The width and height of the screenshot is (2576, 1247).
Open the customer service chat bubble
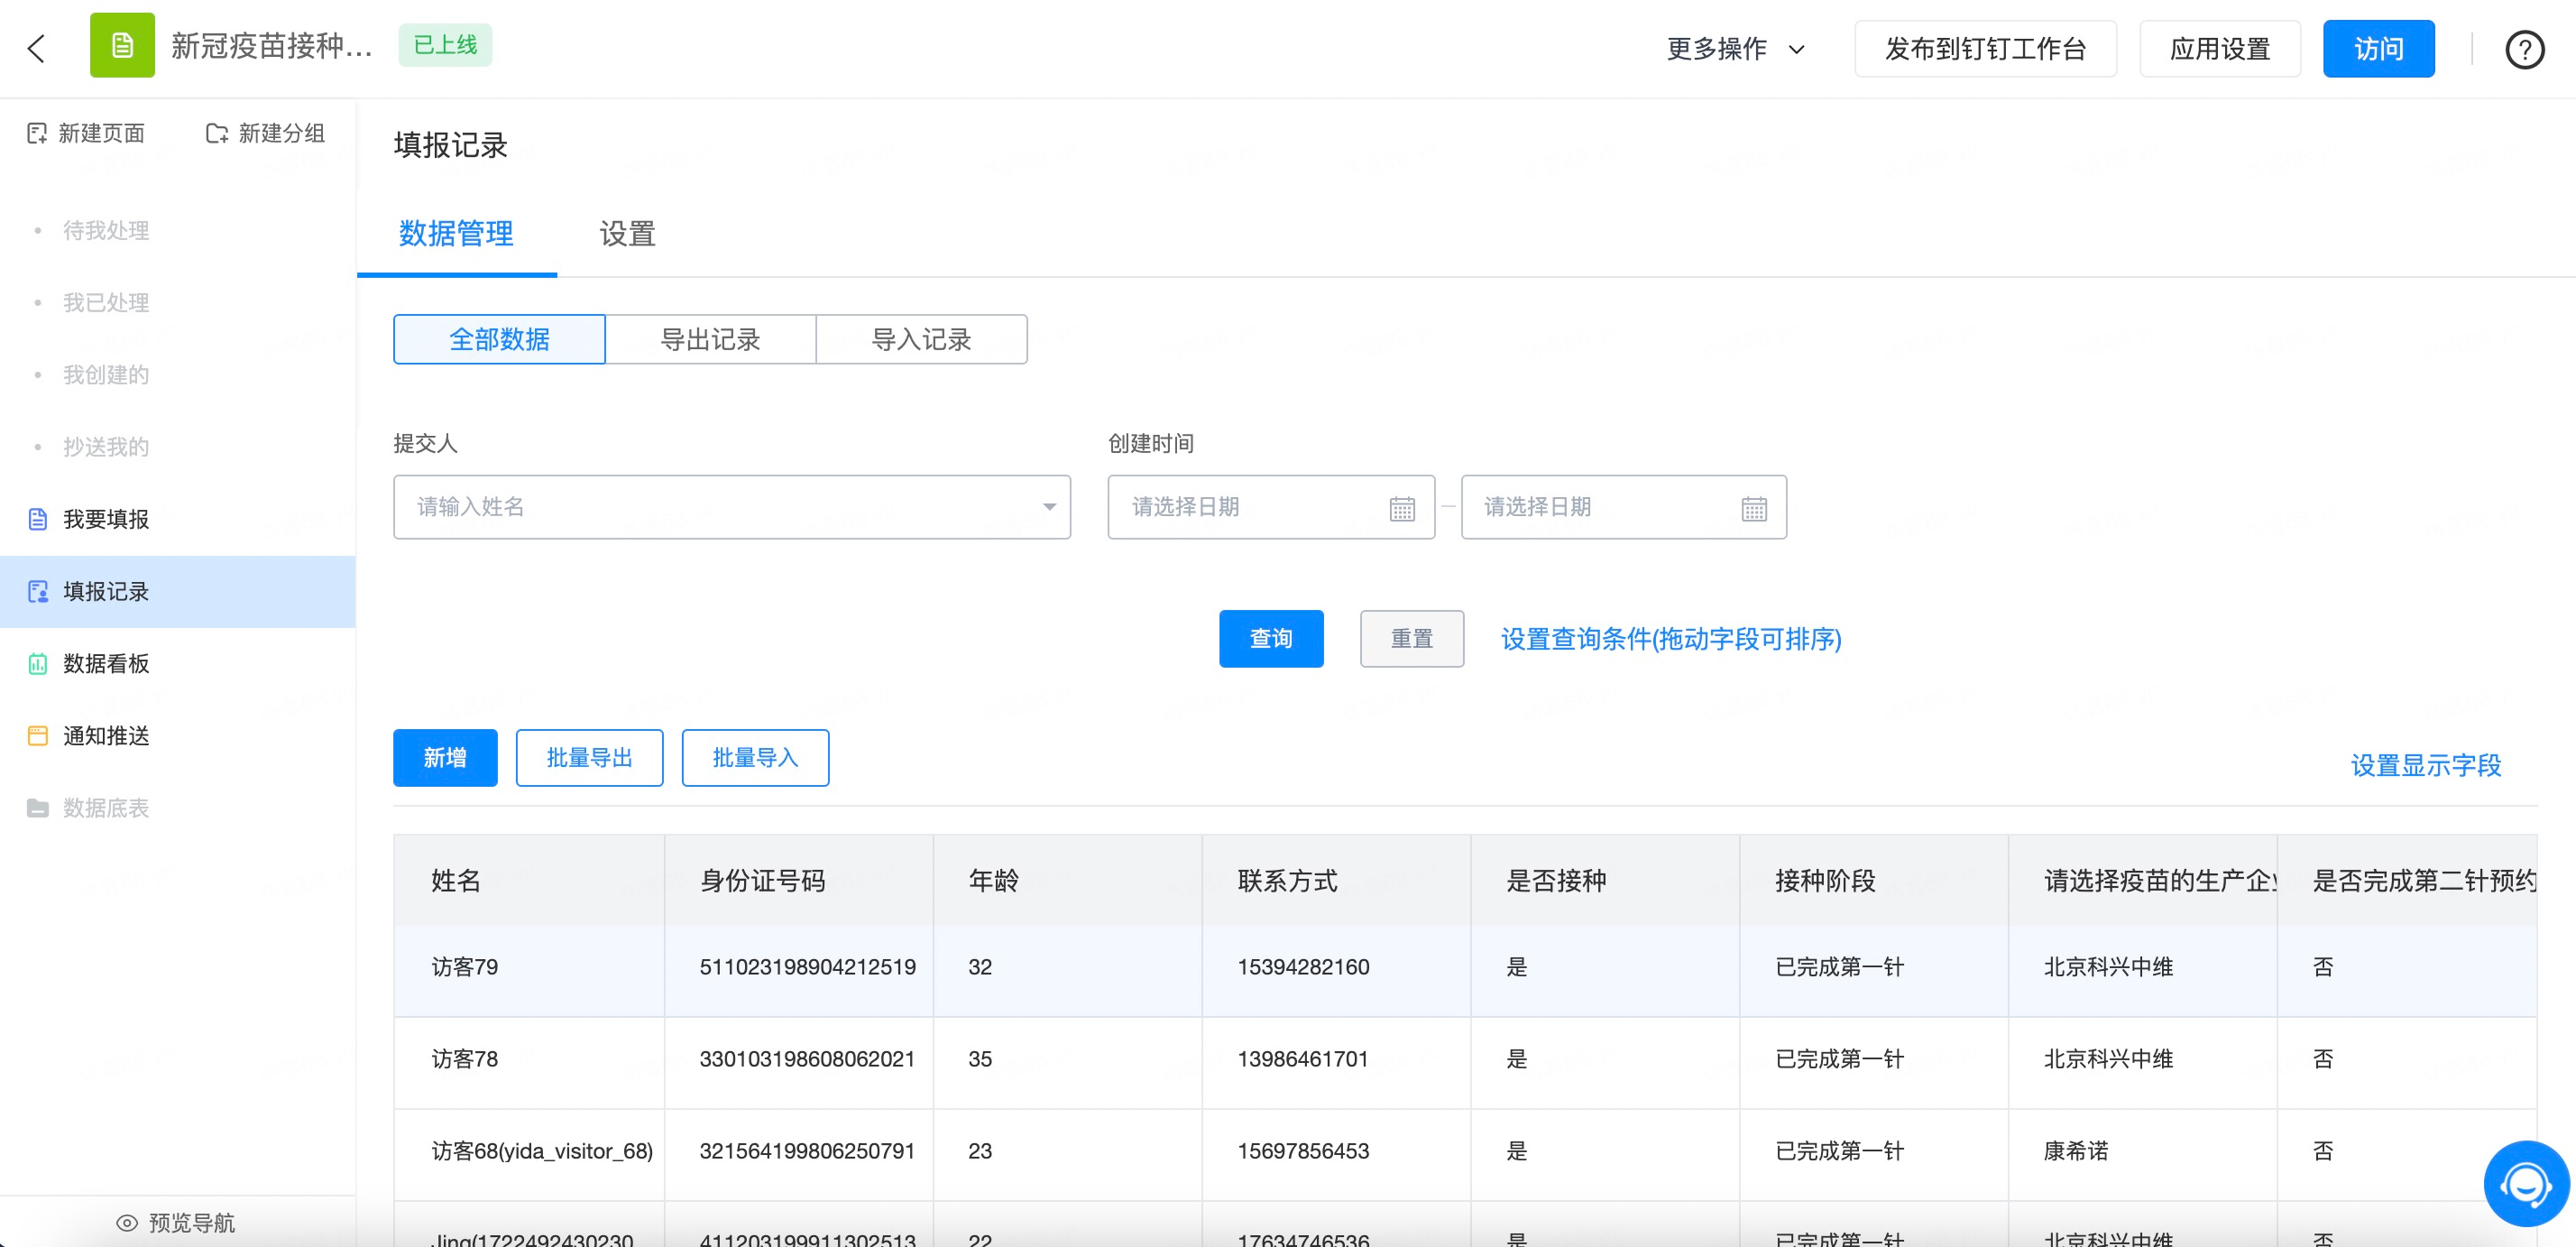point(2526,1183)
